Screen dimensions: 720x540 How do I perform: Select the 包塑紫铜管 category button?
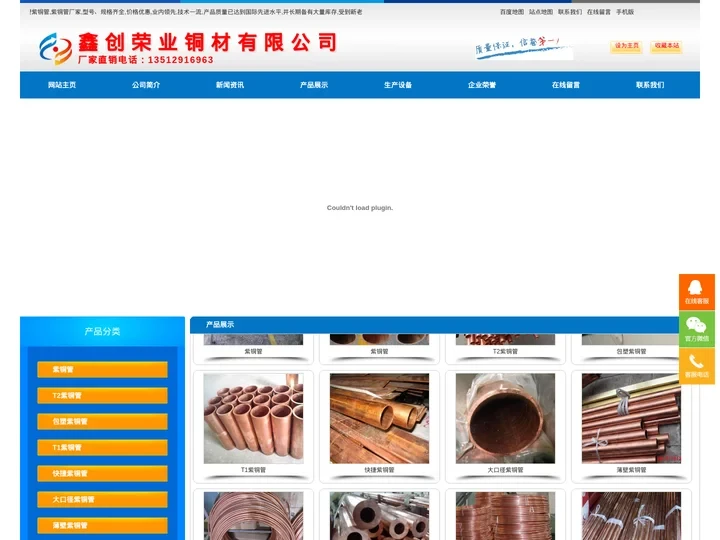pyautogui.click(x=102, y=422)
